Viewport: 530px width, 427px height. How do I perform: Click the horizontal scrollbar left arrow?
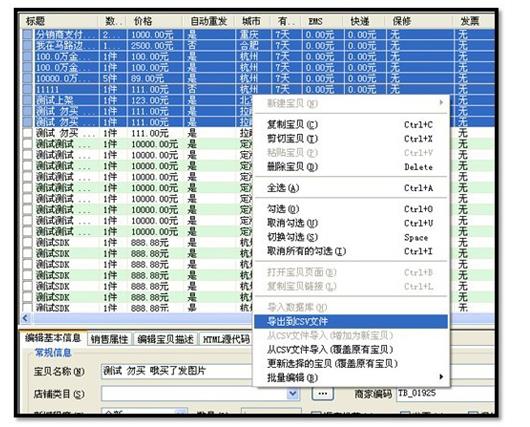25,318
